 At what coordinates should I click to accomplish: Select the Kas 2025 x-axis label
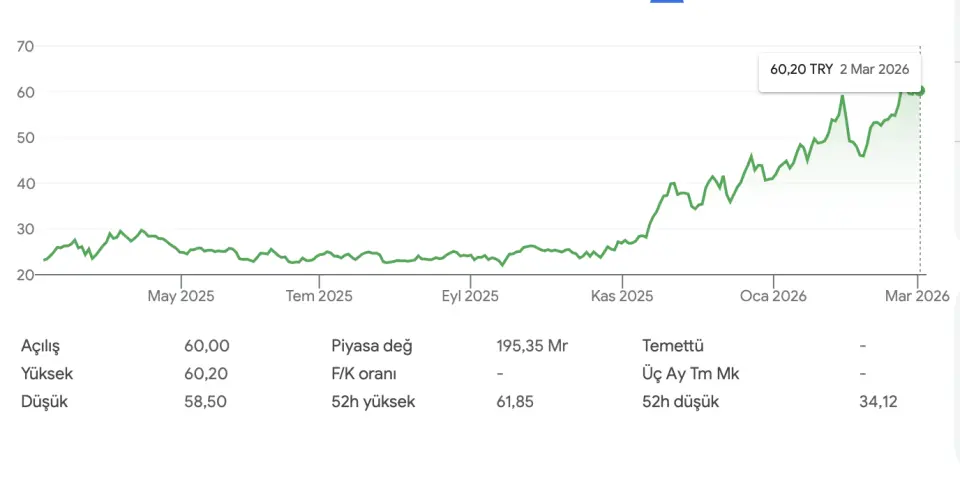[x=622, y=296]
